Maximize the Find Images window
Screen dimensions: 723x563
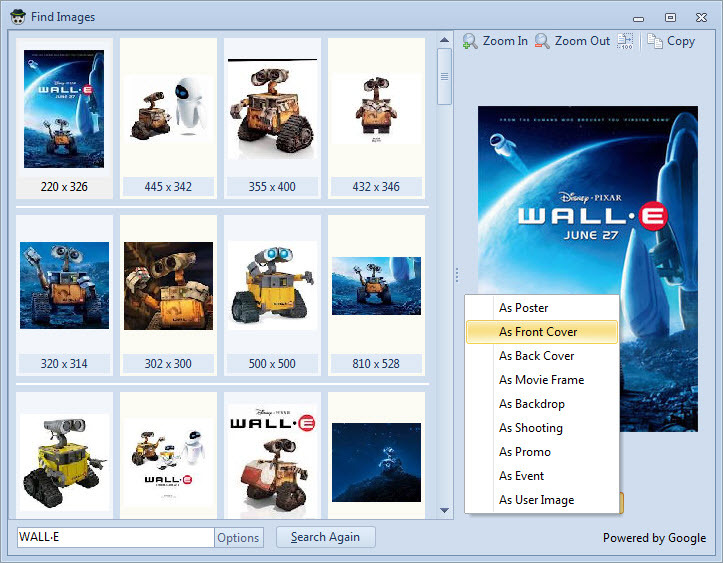(x=670, y=18)
